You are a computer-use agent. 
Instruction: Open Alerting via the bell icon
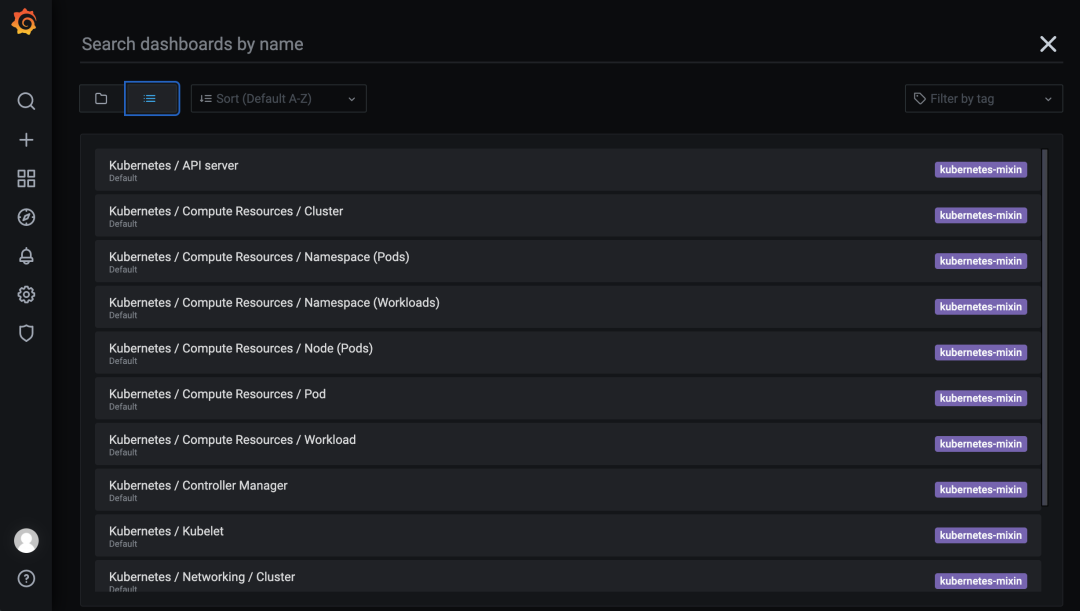pyautogui.click(x=26, y=256)
